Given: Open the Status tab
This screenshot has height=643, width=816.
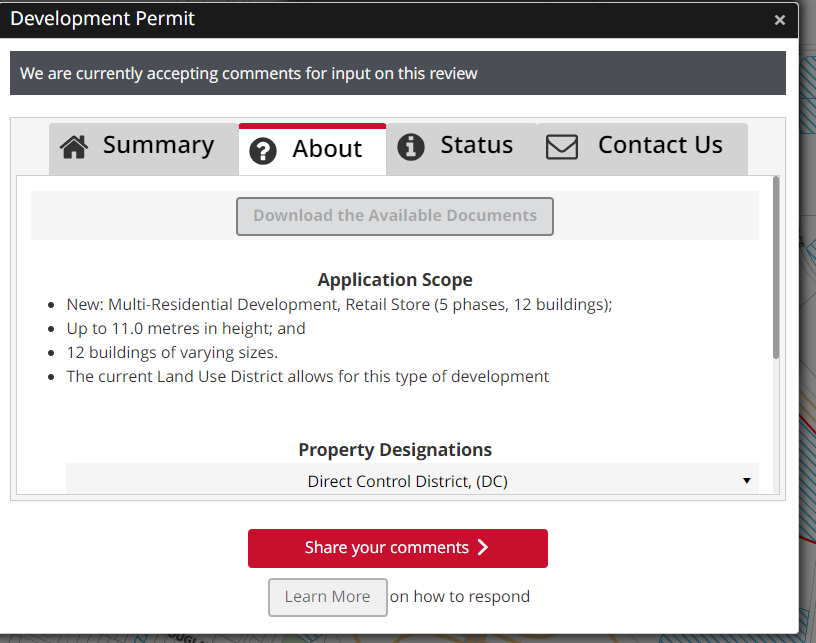Looking at the screenshot, I should 462,149.
